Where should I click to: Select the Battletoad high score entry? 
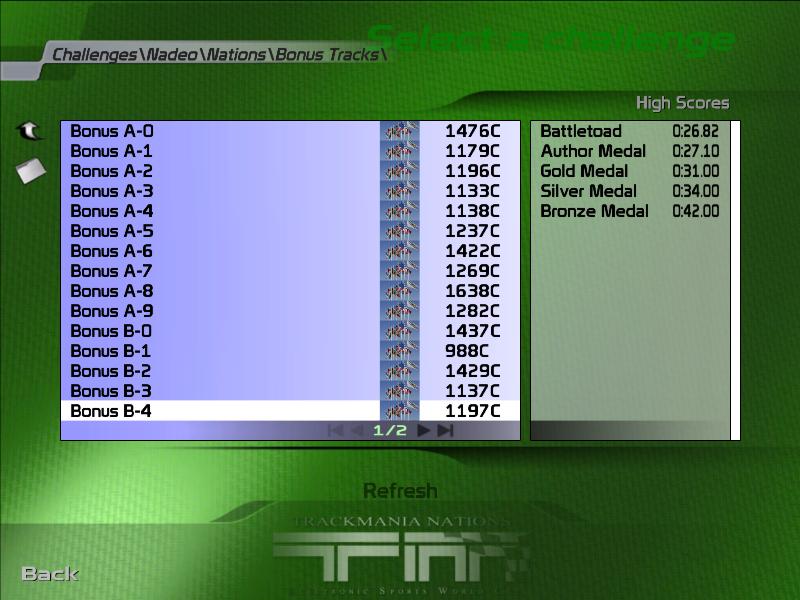(581, 131)
